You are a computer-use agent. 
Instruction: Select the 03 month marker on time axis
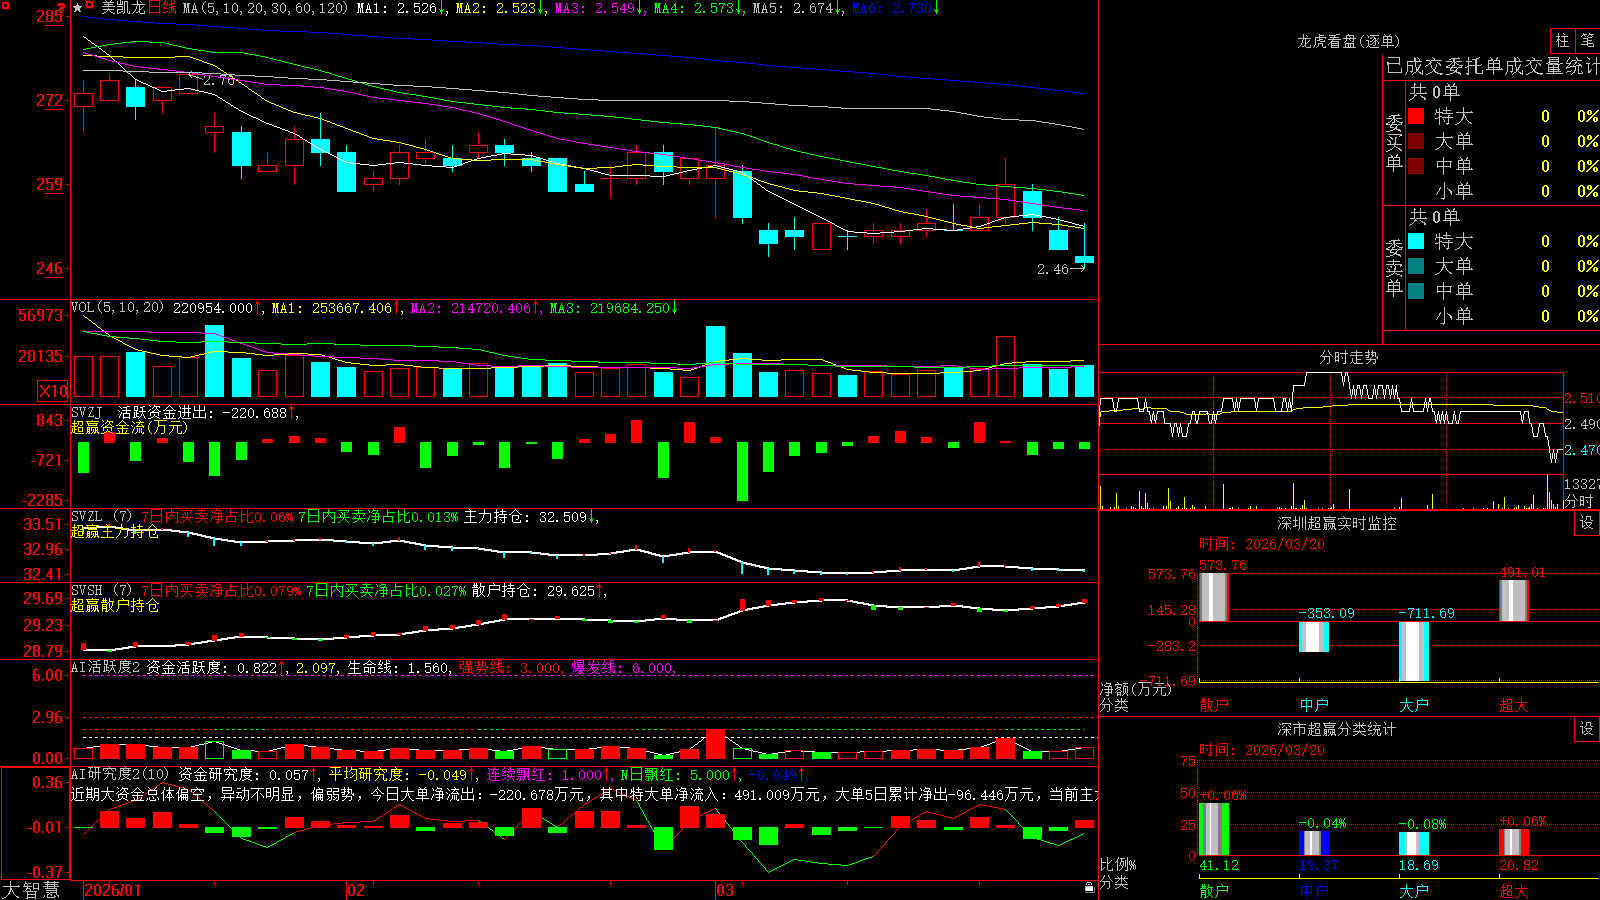pyautogui.click(x=725, y=890)
